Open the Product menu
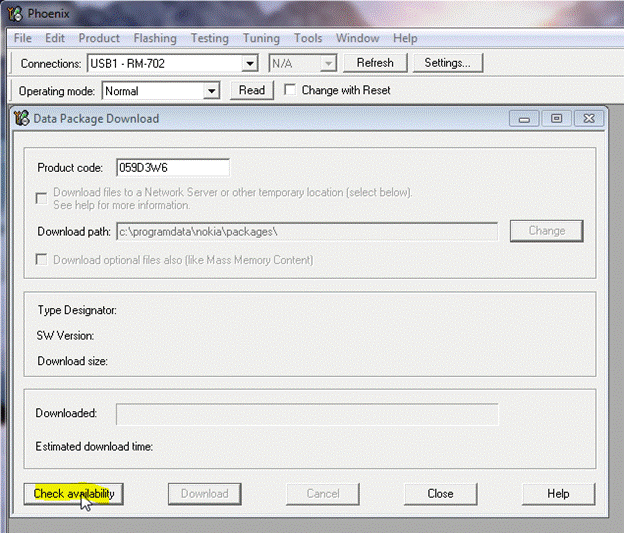This screenshot has width=624, height=533. click(x=99, y=38)
